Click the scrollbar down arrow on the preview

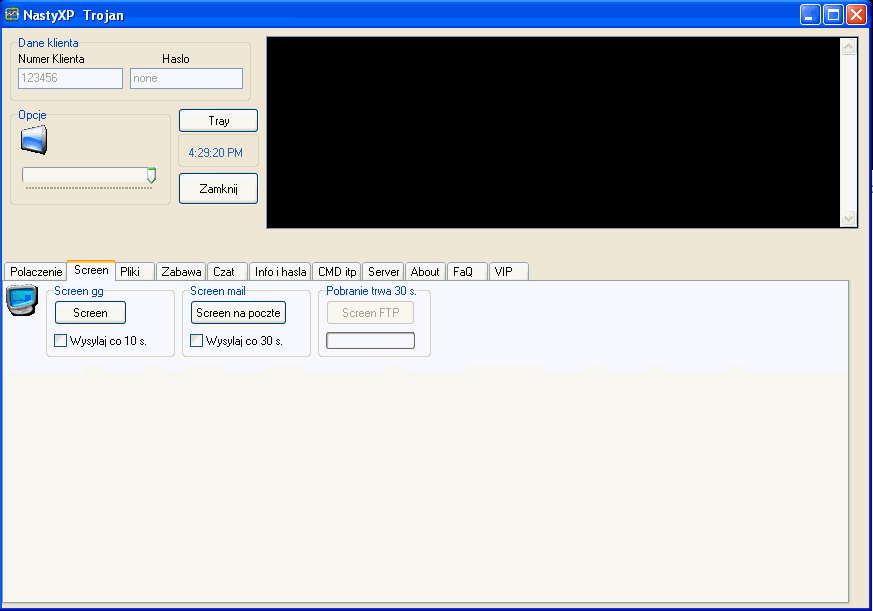point(848,219)
